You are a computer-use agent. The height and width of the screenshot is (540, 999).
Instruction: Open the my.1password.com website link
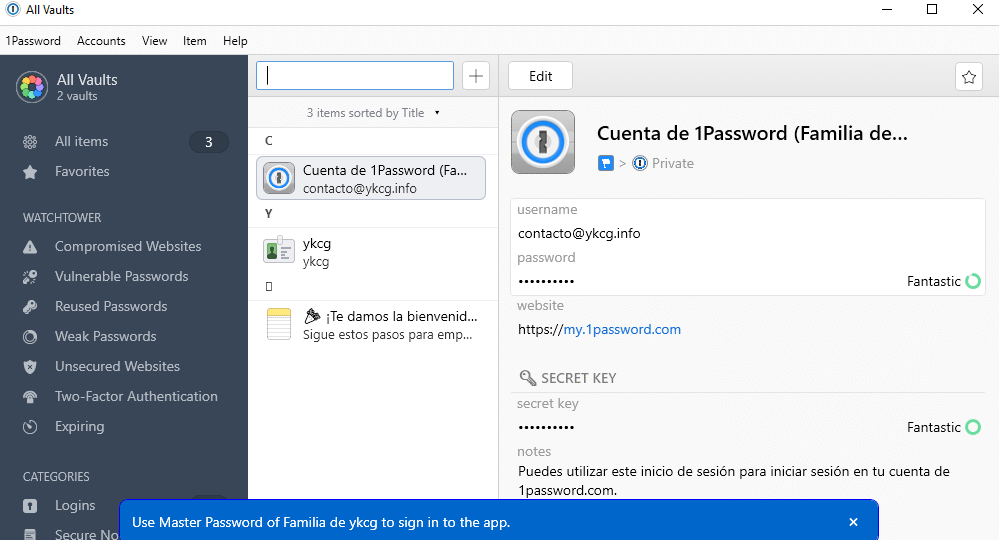click(x=622, y=329)
